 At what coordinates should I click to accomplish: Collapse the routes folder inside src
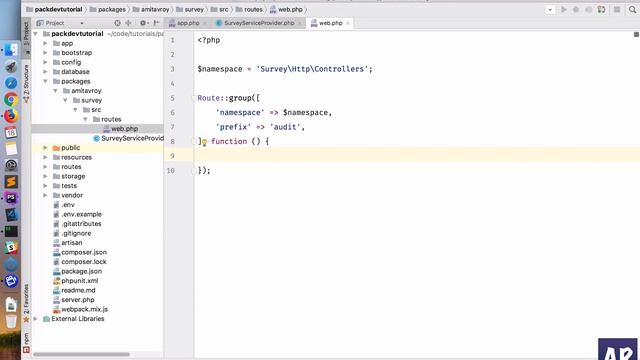(x=85, y=119)
